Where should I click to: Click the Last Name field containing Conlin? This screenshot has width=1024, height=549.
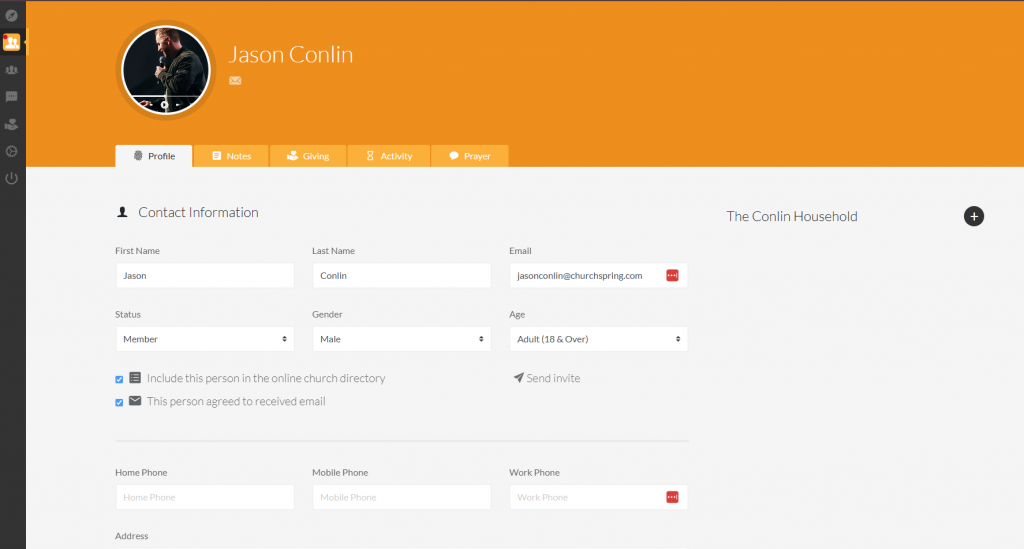click(402, 275)
